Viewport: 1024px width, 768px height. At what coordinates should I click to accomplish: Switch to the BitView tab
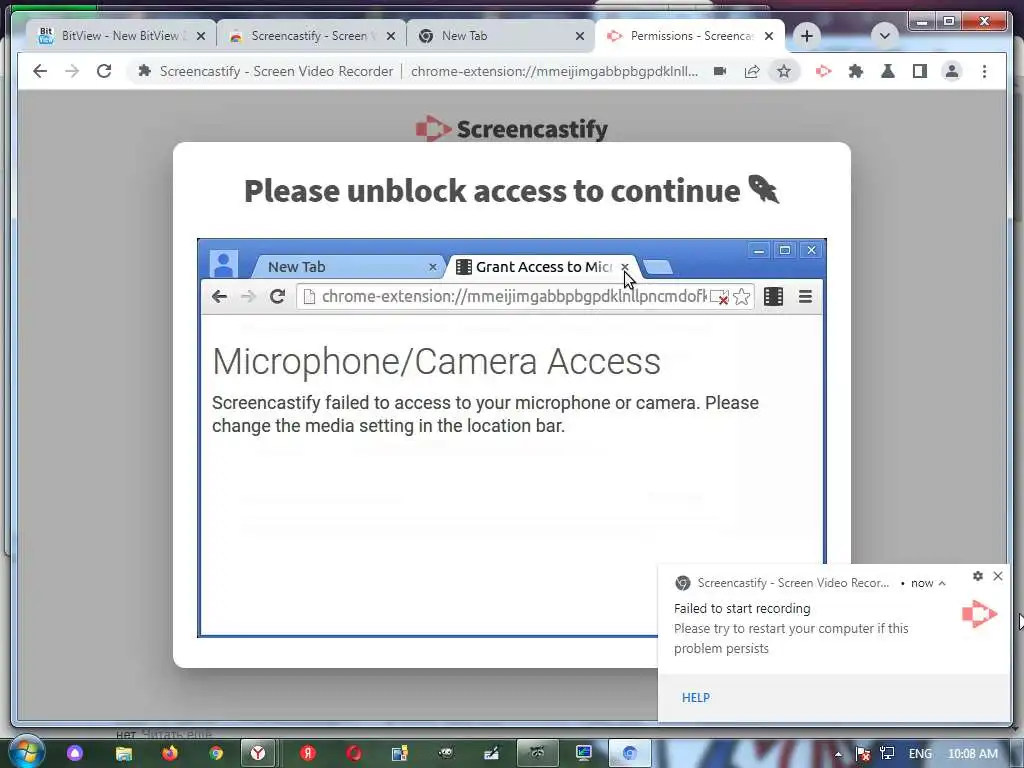click(121, 36)
